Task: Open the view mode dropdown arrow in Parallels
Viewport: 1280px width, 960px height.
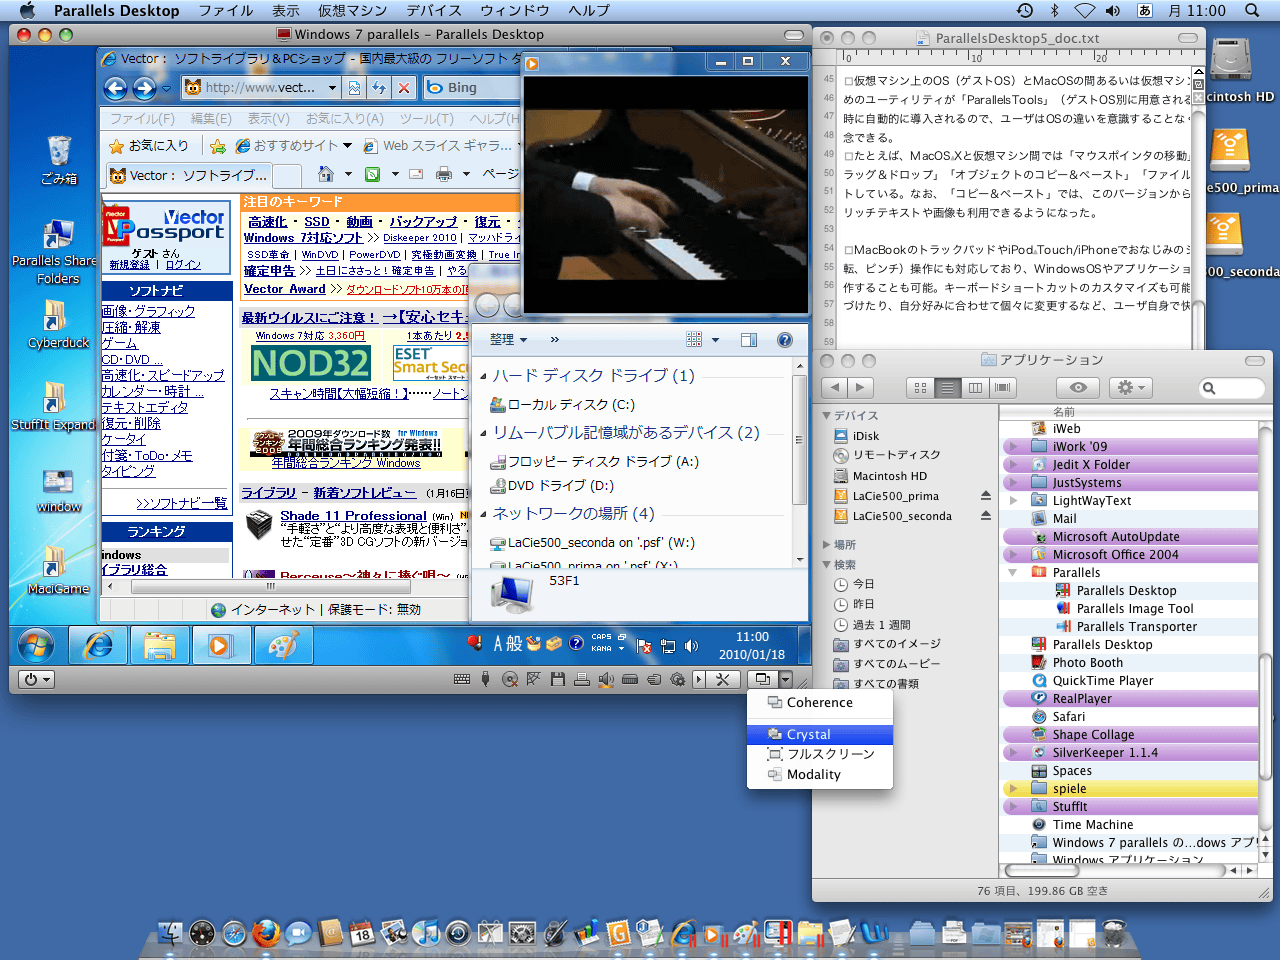Action: [x=785, y=679]
